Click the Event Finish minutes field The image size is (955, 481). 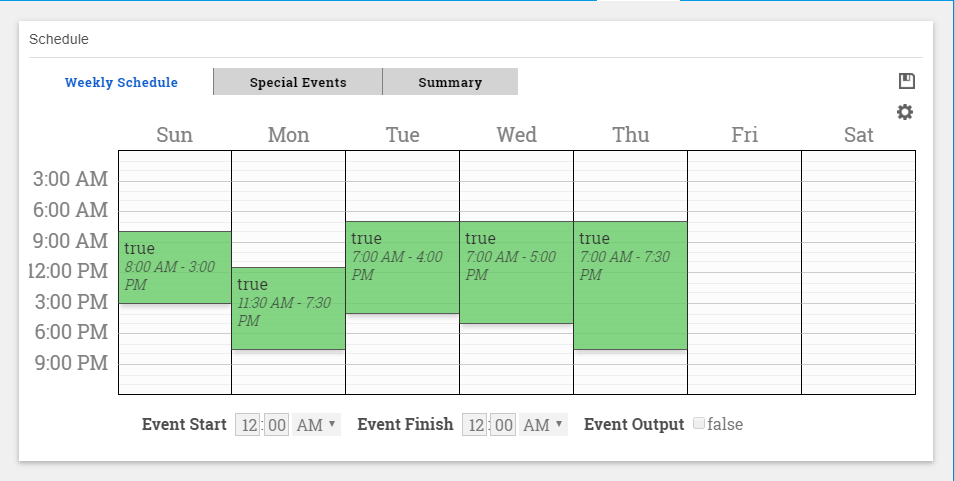click(x=503, y=425)
